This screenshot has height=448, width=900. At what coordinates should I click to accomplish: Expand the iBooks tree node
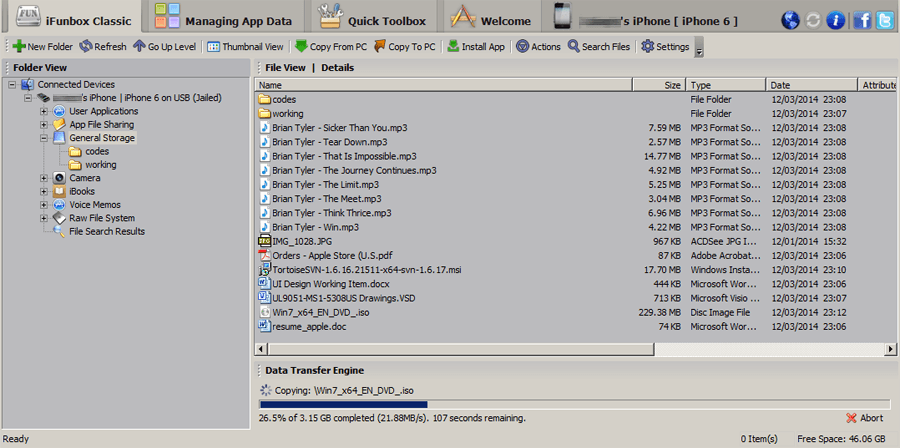(44, 192)
